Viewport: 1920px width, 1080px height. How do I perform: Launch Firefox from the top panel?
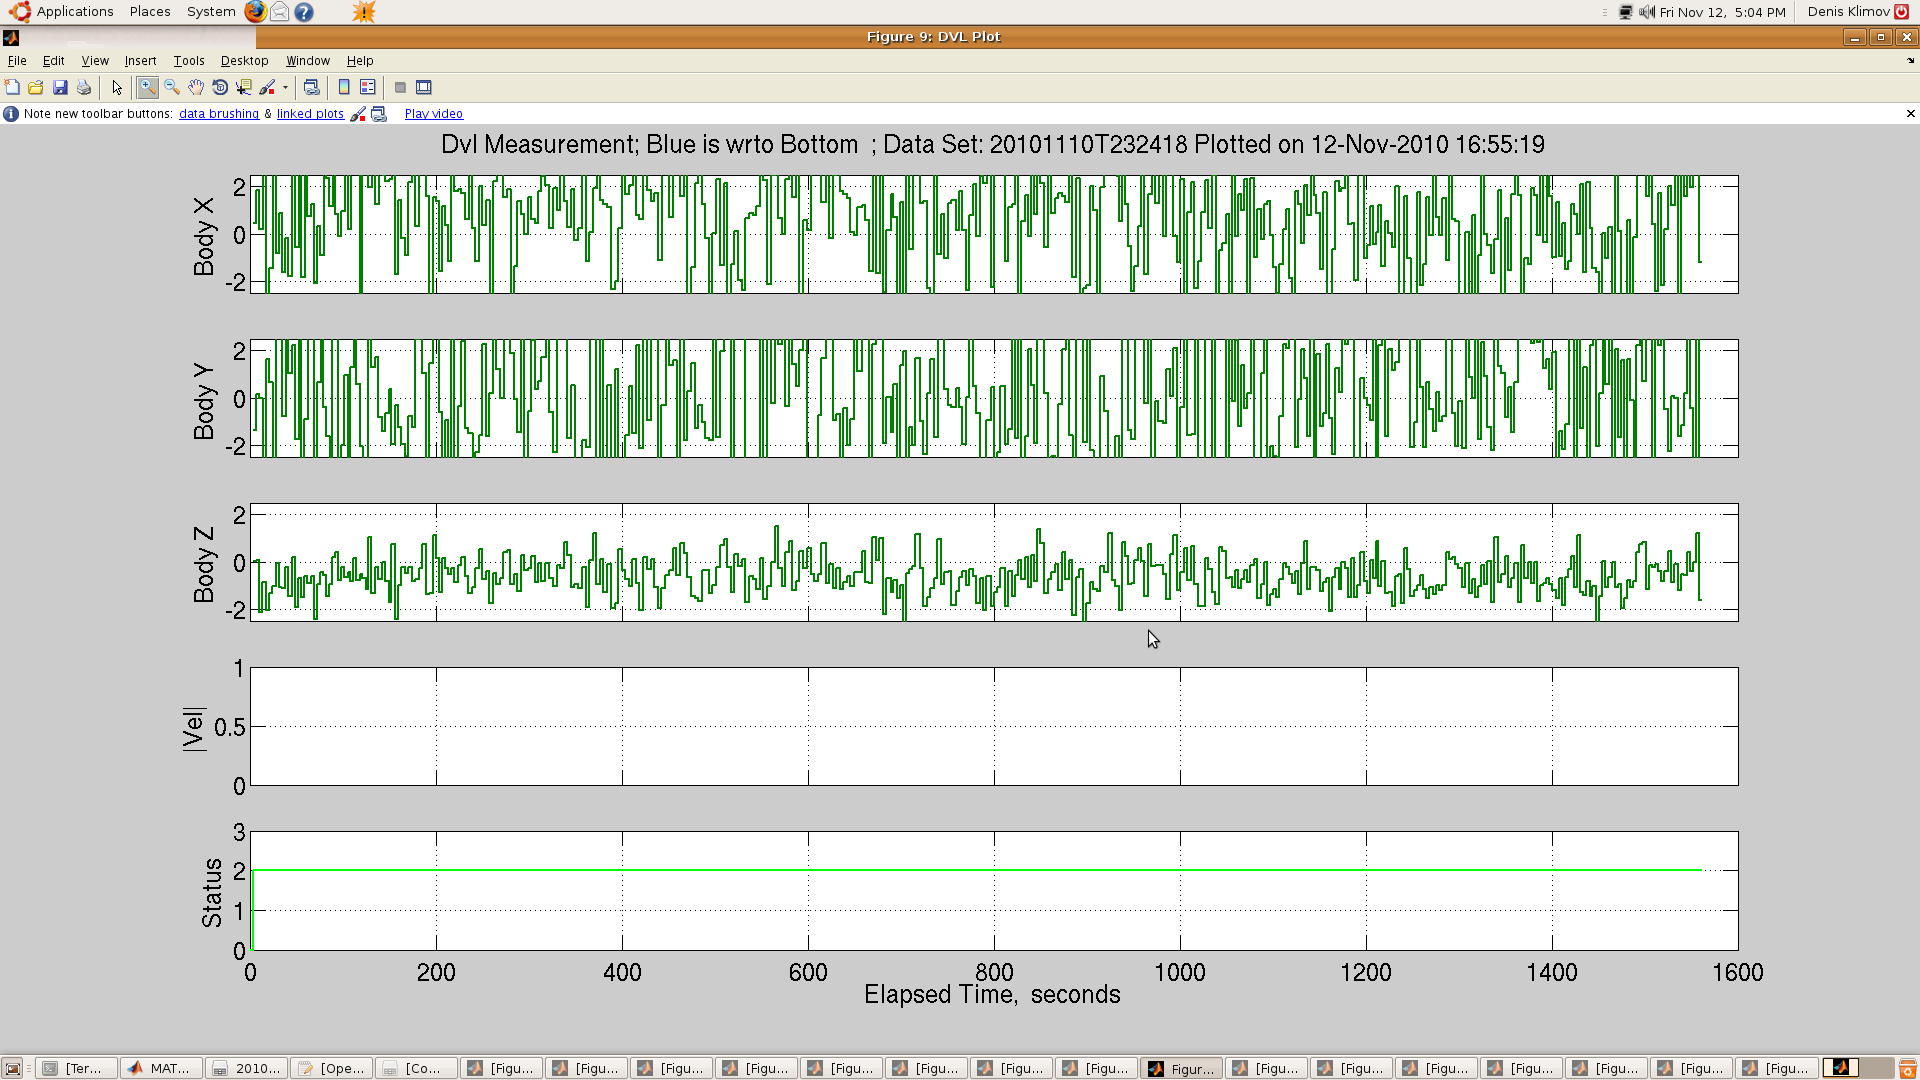[256, 12]
